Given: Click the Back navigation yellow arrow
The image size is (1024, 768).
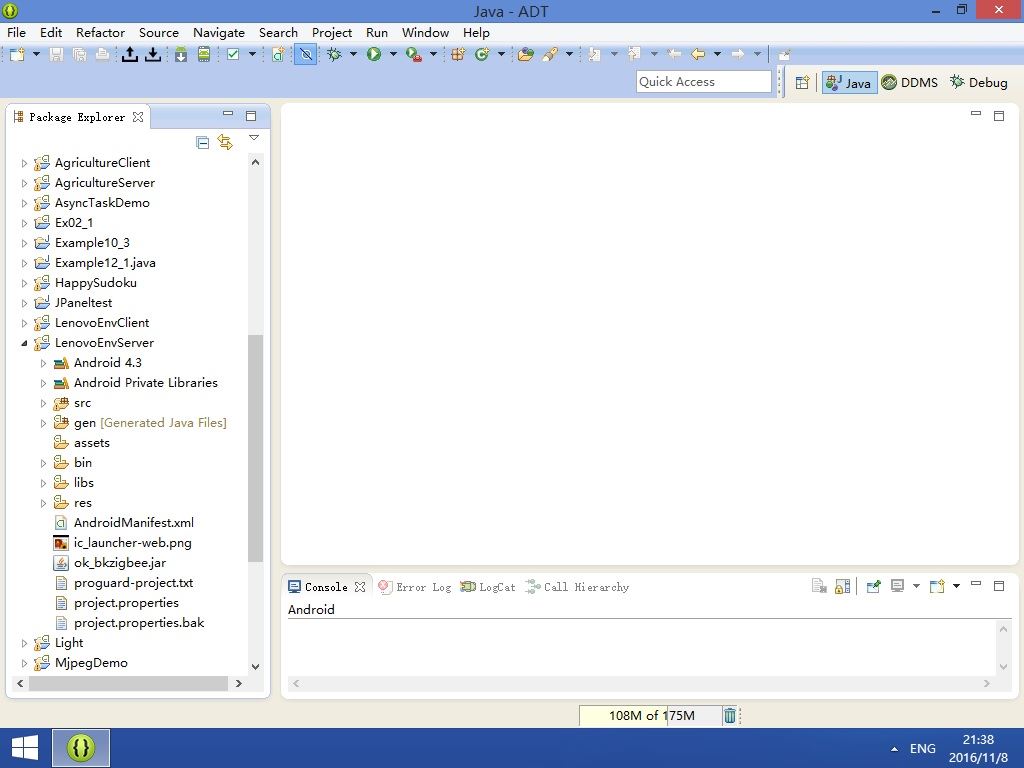Looking at the screenshot, I should click(698, 55).
